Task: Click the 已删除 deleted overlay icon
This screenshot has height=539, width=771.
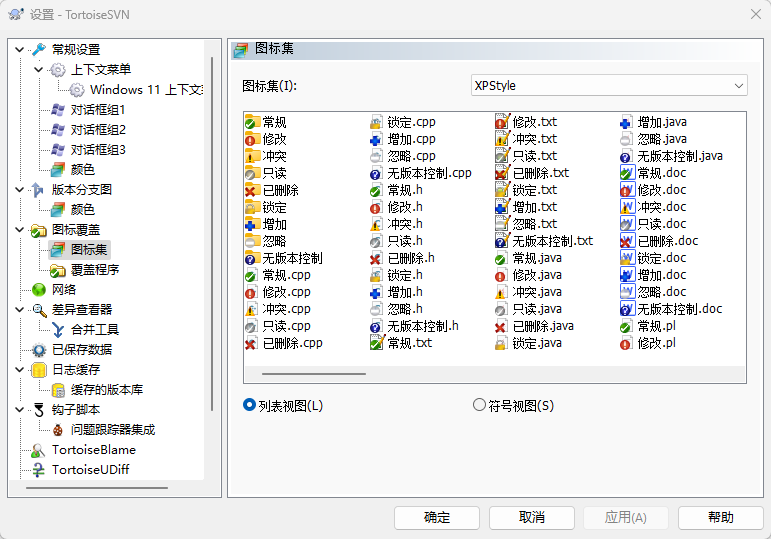Action: coord(251,190)
